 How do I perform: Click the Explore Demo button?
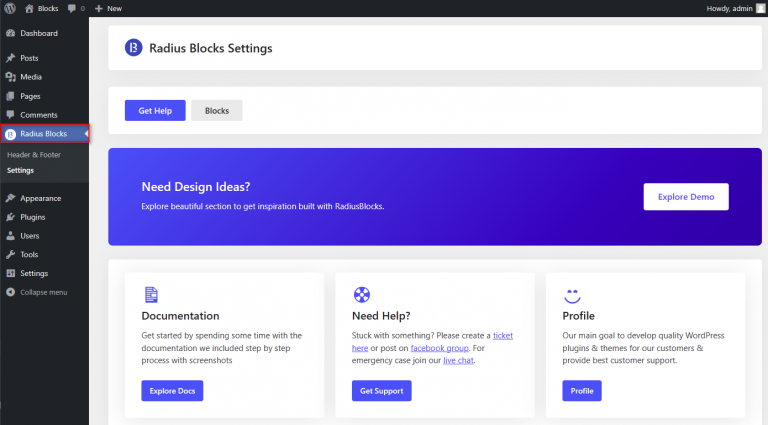(x=686, y=197)
